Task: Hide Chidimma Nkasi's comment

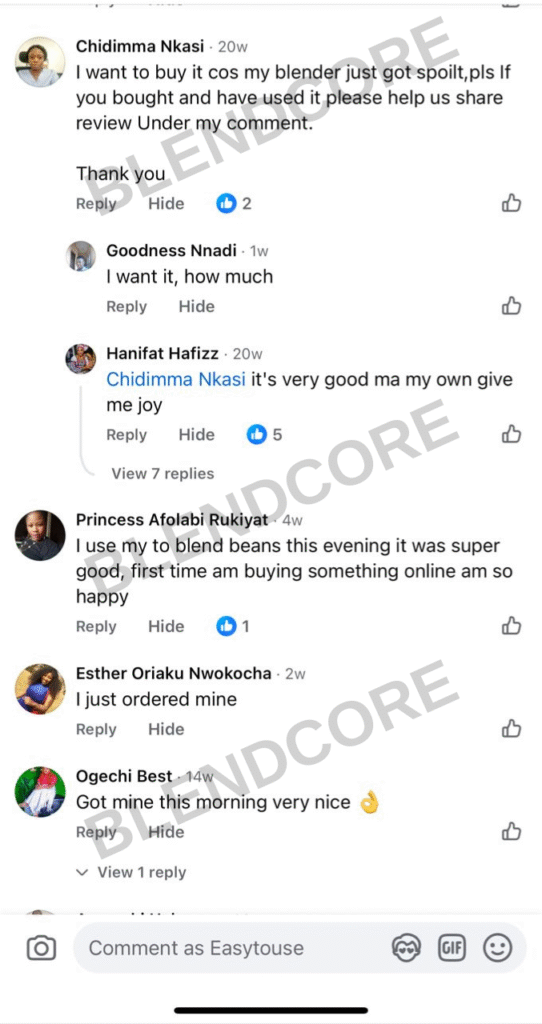Action: [166, 204]
